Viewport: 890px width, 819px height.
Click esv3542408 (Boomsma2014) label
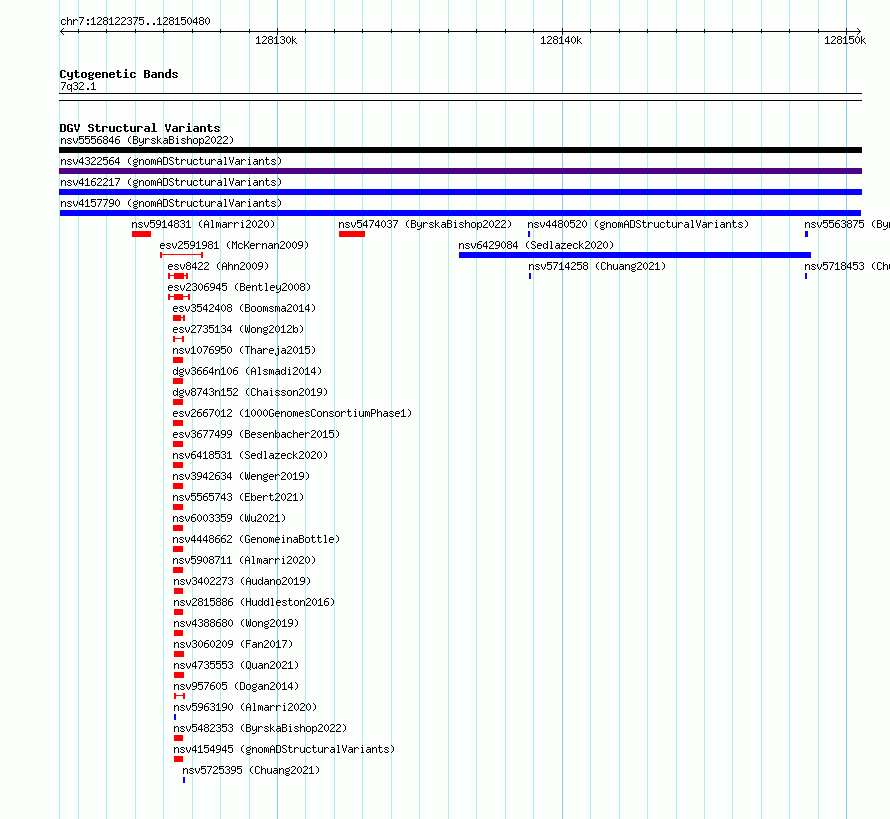point(245,308)
